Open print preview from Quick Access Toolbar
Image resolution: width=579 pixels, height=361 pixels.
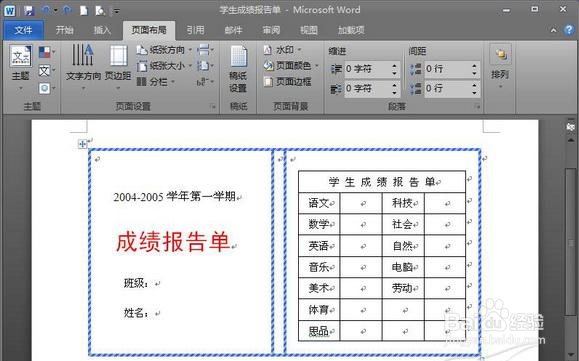tap(100, 10)
